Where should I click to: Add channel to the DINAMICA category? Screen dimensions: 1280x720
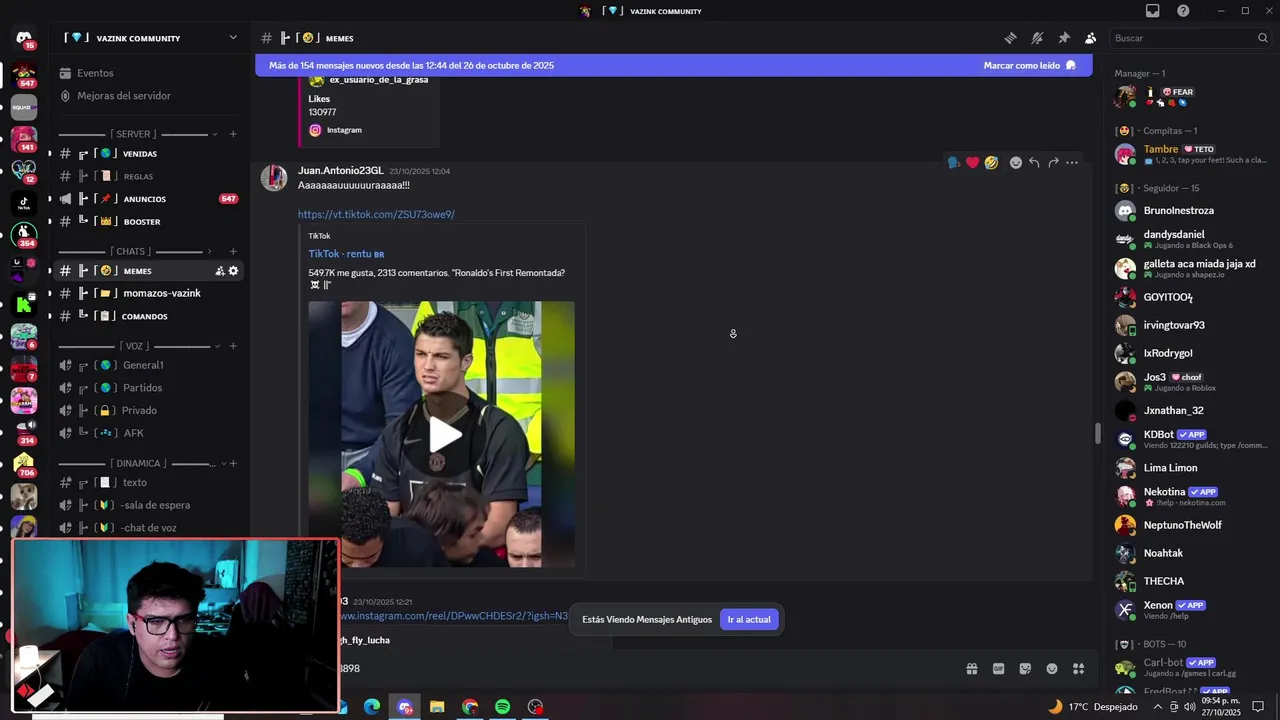coord(233,463)
